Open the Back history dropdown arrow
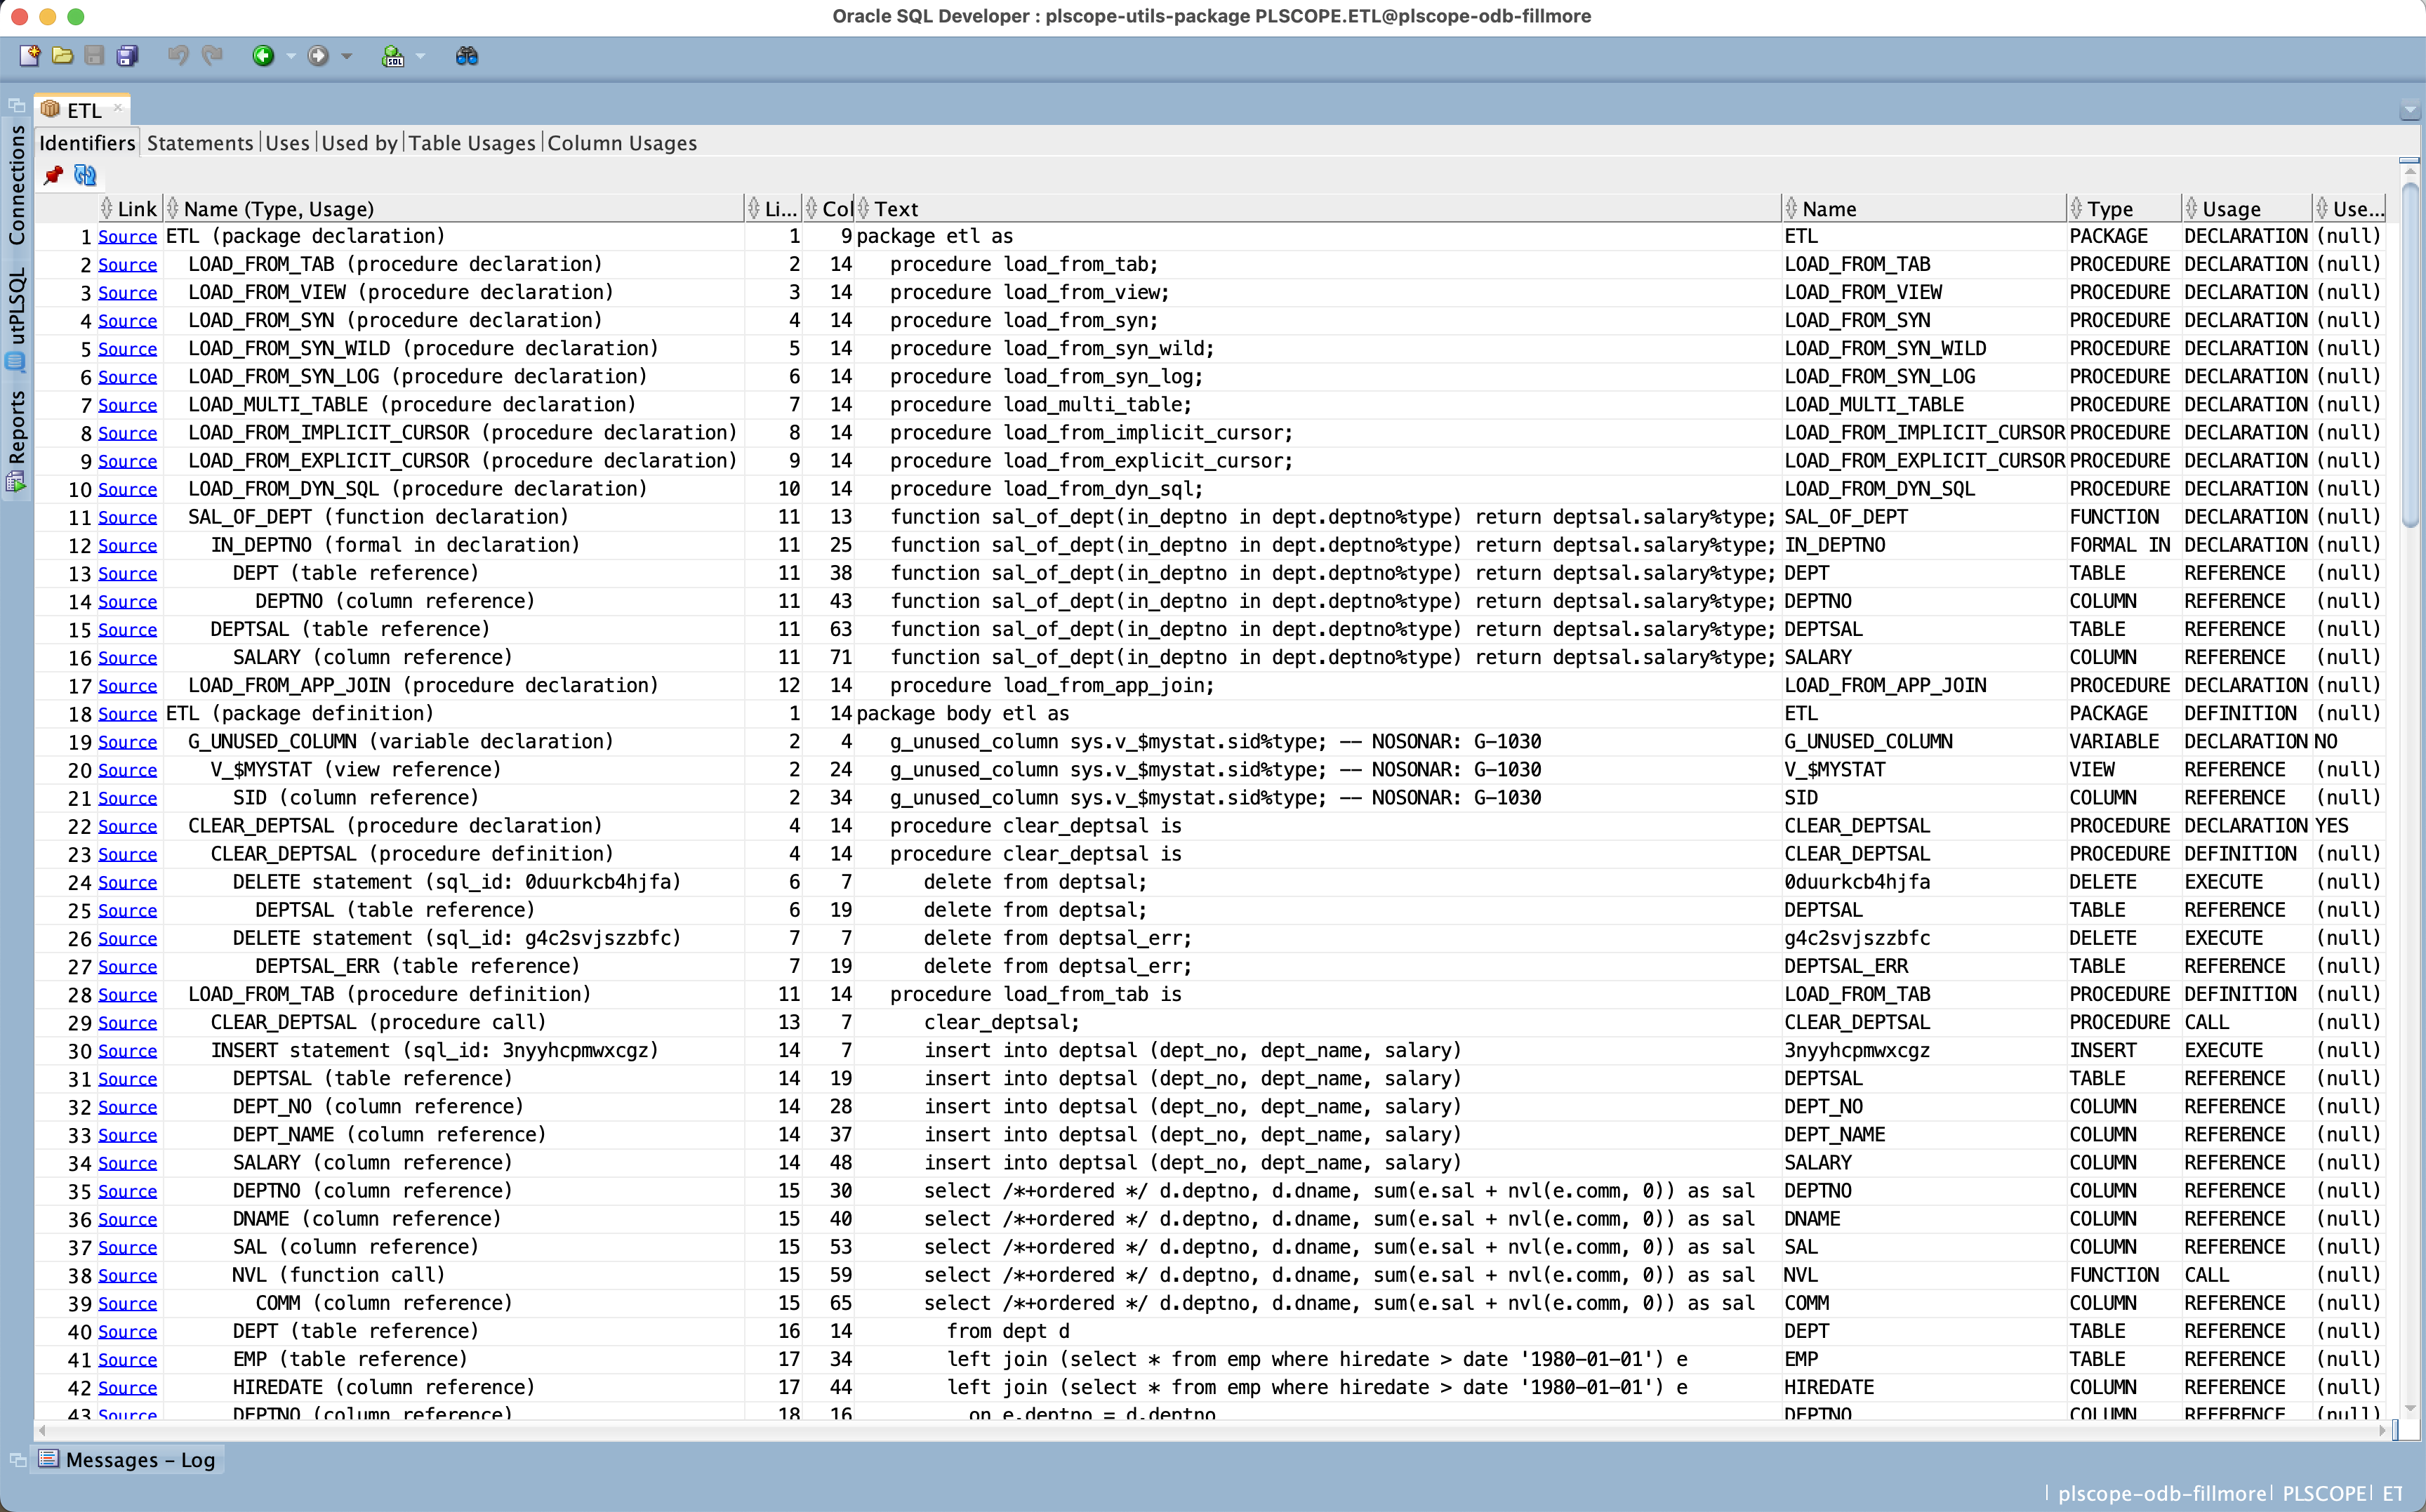The image size is (2426, 1512). point(291,56)
